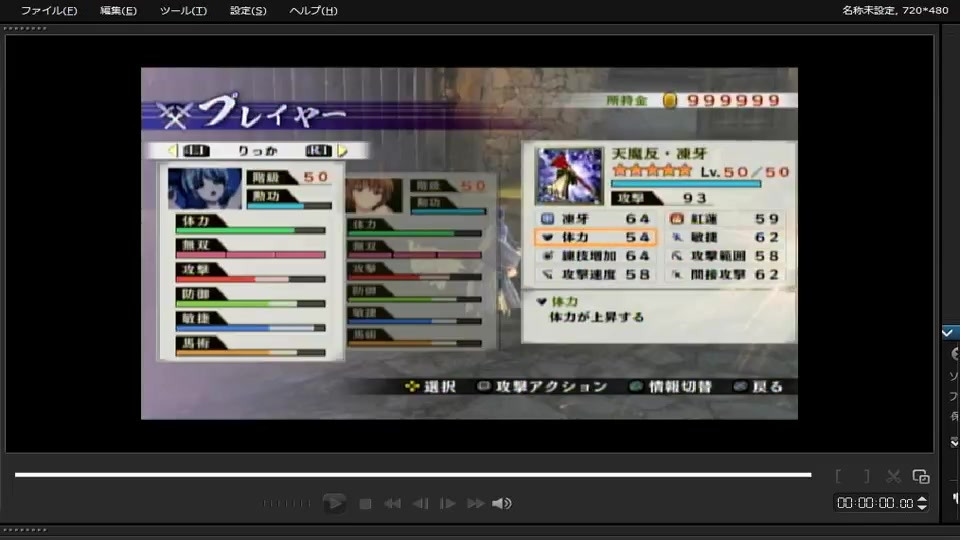Click the speaker volume icon
This screenshot has height=540, width=960.
click(501, 503)
